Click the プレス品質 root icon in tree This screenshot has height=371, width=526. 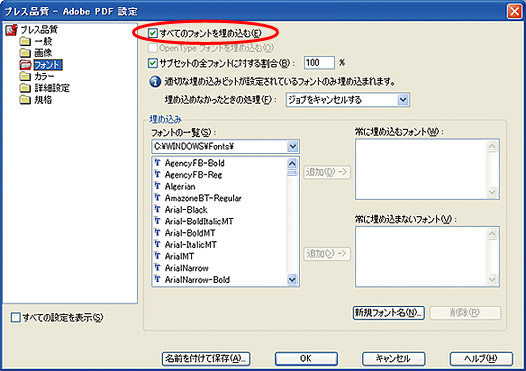[x=11, y=30]
